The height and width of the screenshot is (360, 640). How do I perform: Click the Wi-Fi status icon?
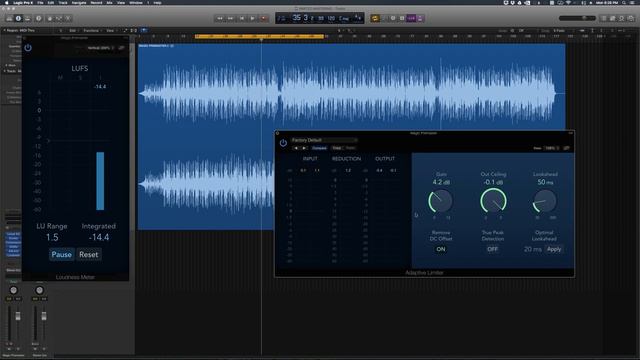click(x=568, y=2)
